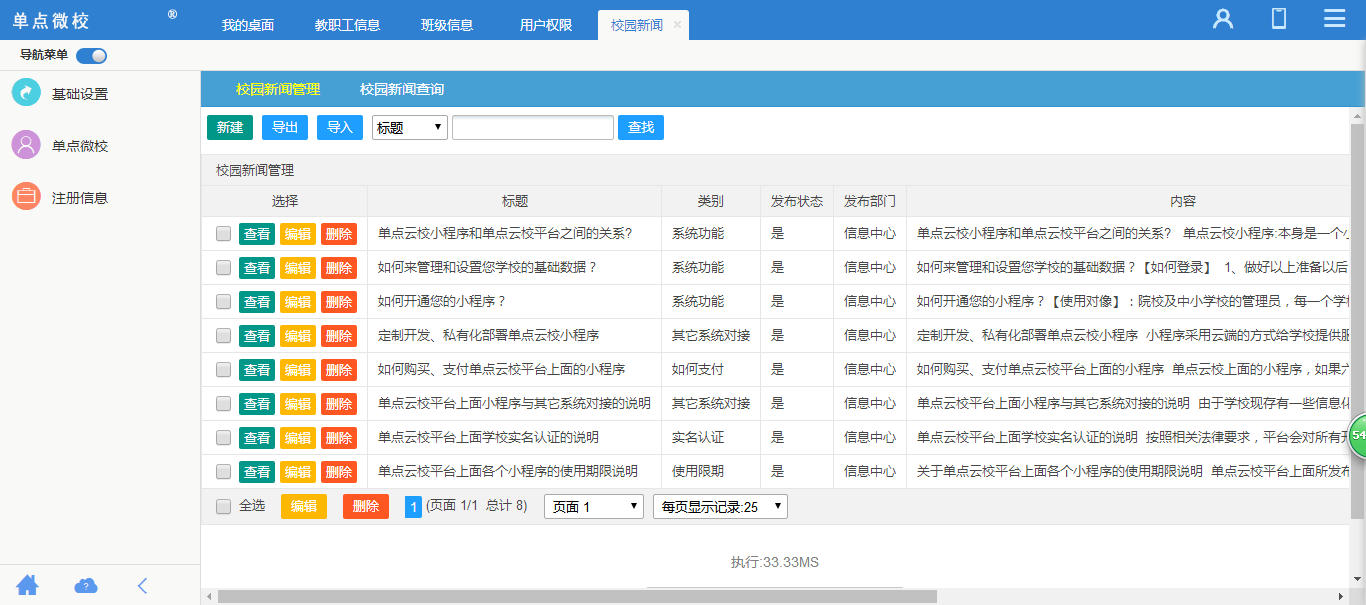Image resolution: width=1366 pixels, height=605 pixels.
Task: Edit the 定制开发、私有化部署 news row
Action: (298, 336)
